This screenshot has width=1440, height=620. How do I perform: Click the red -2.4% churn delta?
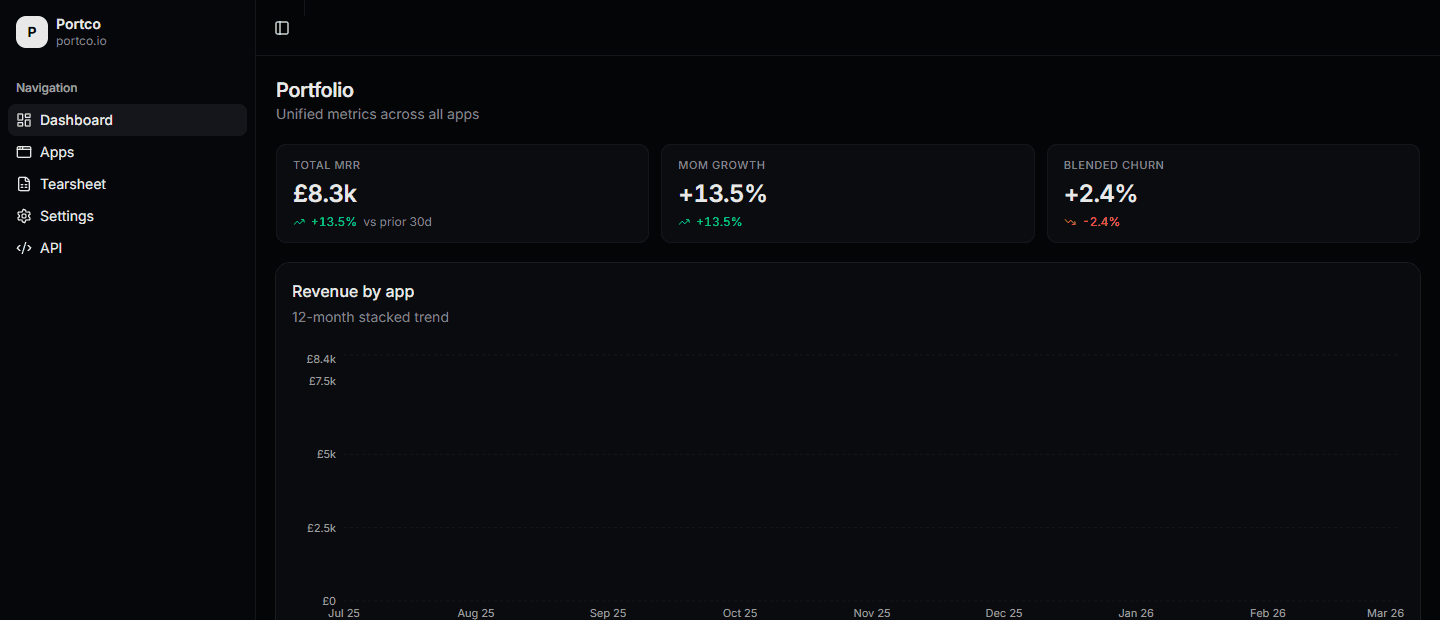click(x=1101, y=222)
